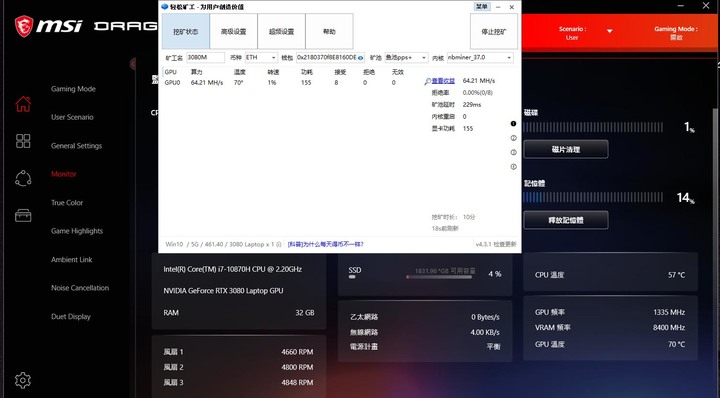Image resolution: width=720 pixels, height=398 pixels.
Task: Switch to the 挖矿状态 tab
Action: point(186,31)
